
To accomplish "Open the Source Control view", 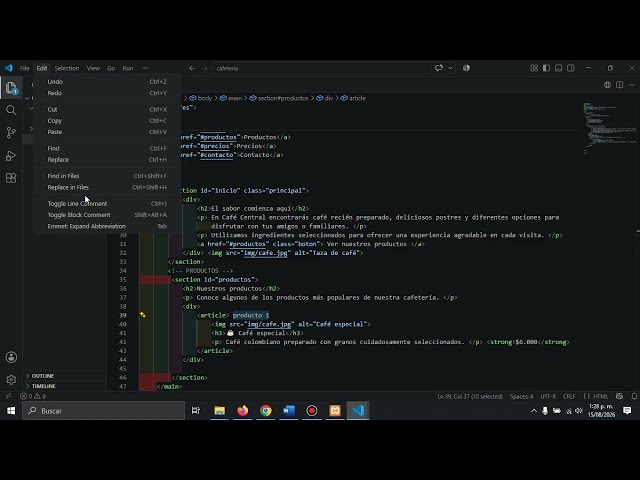I will 11,133.
